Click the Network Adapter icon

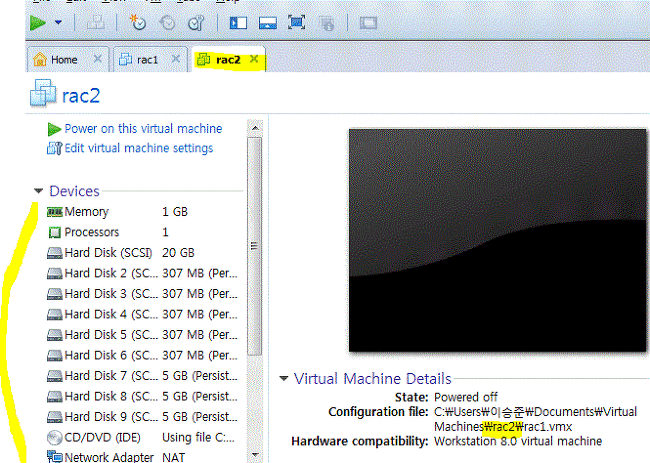(55, 457)
